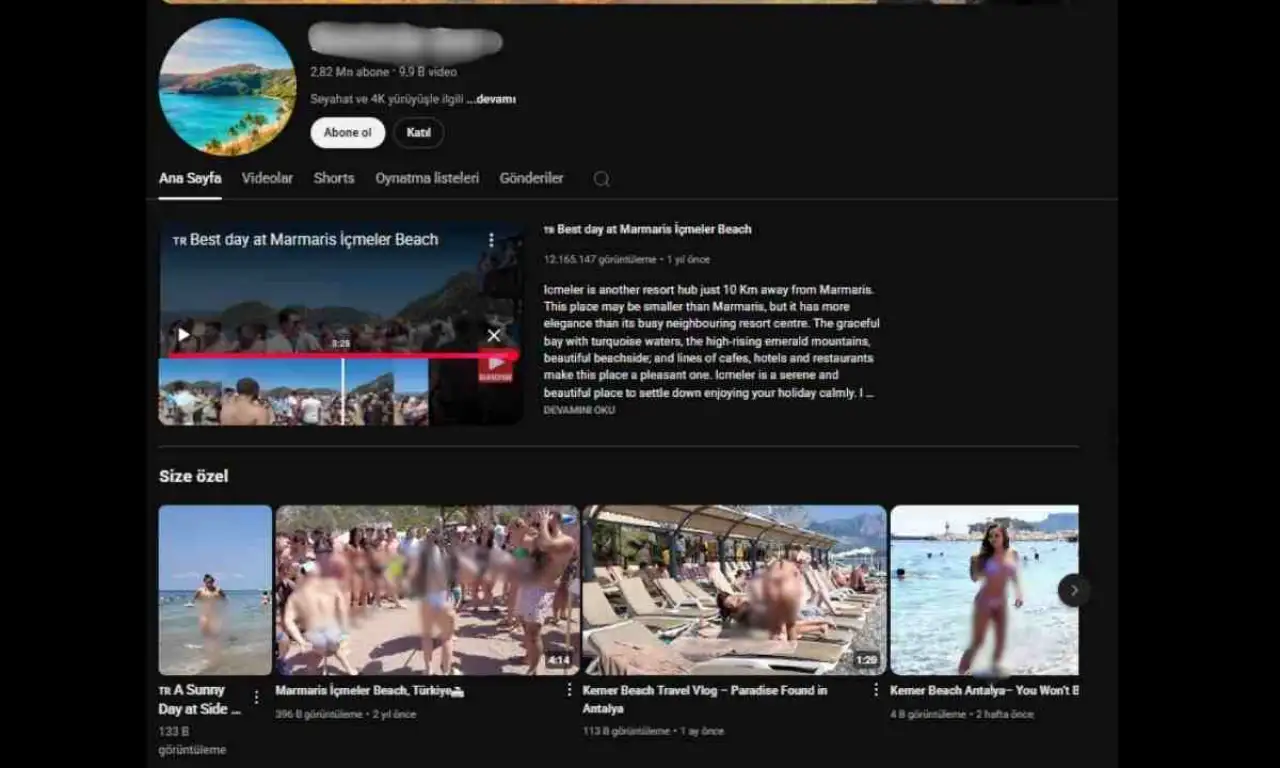
Task: Click the 2,82 Mn abone subscriber count
Action: (351, 72)
